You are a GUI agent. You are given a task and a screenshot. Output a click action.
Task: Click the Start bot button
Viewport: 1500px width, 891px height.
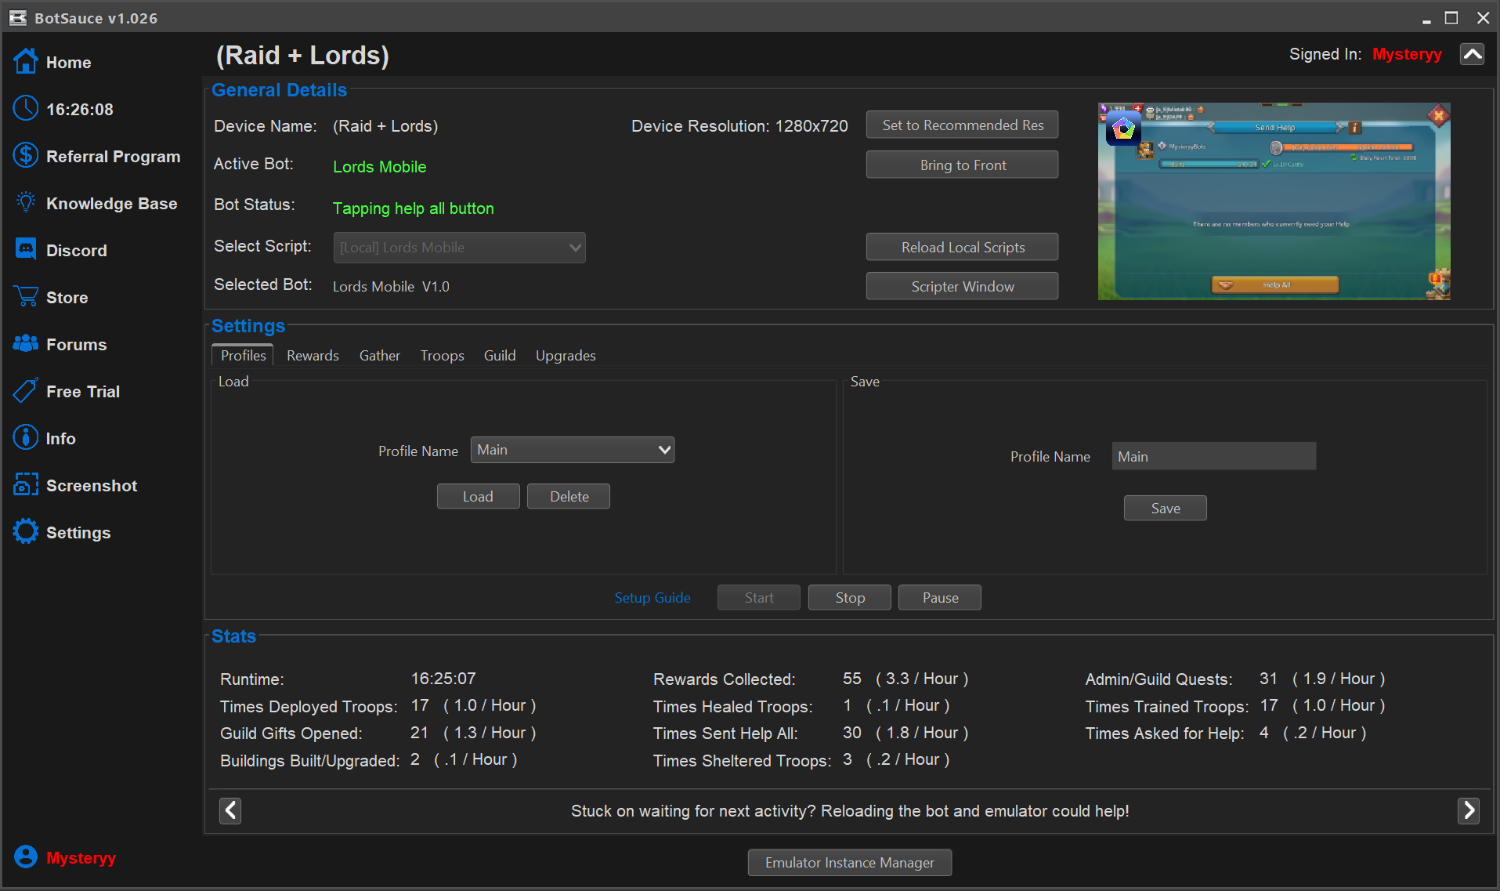759,597
